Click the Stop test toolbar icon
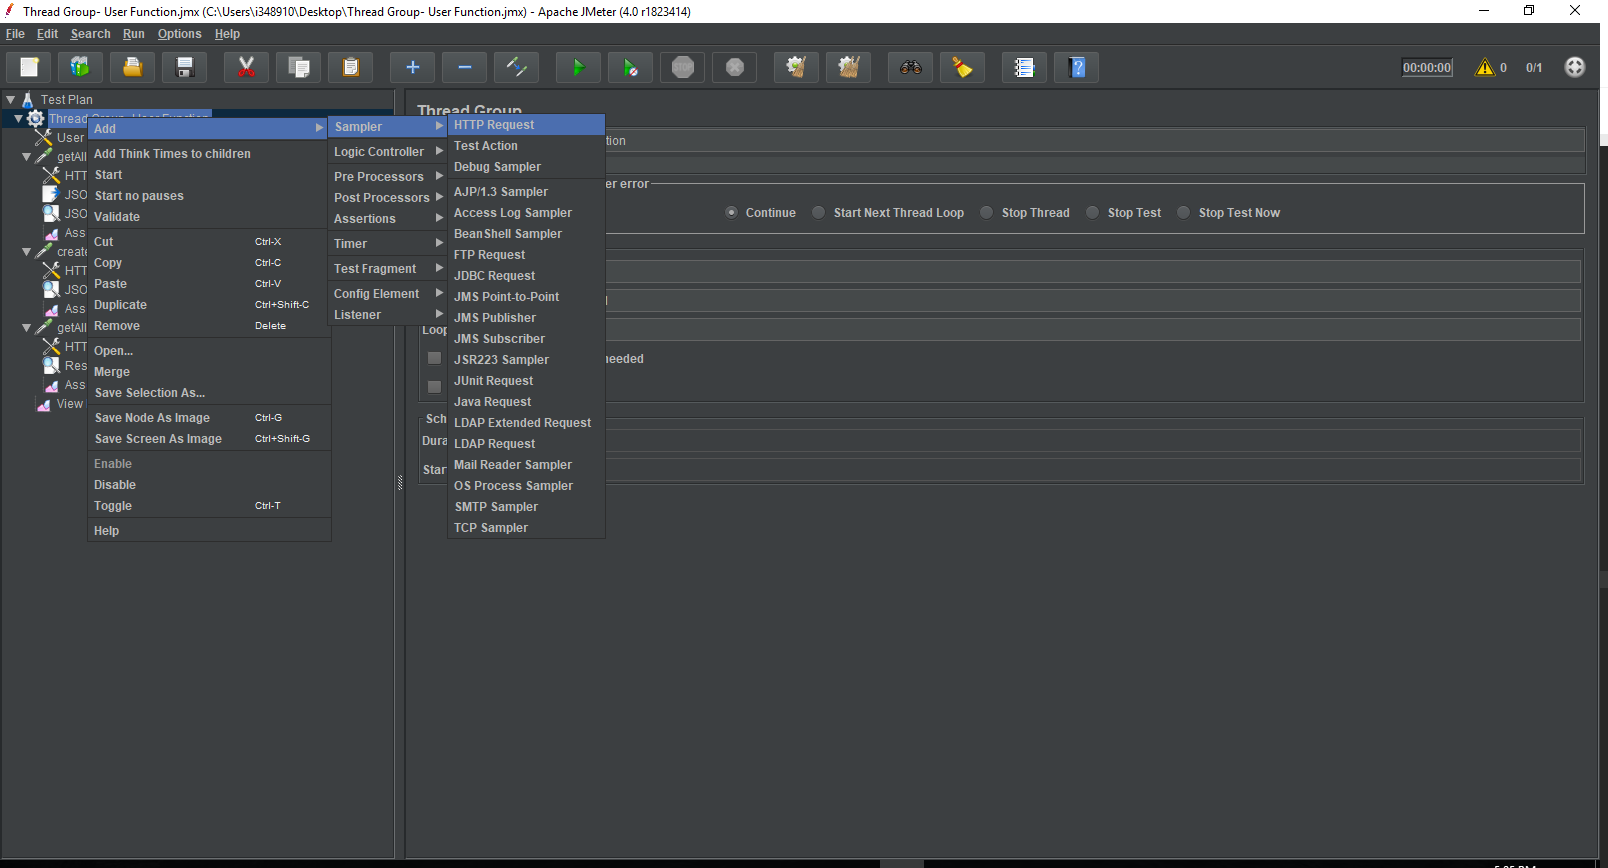1608x868 pixels. coord(682,67)
